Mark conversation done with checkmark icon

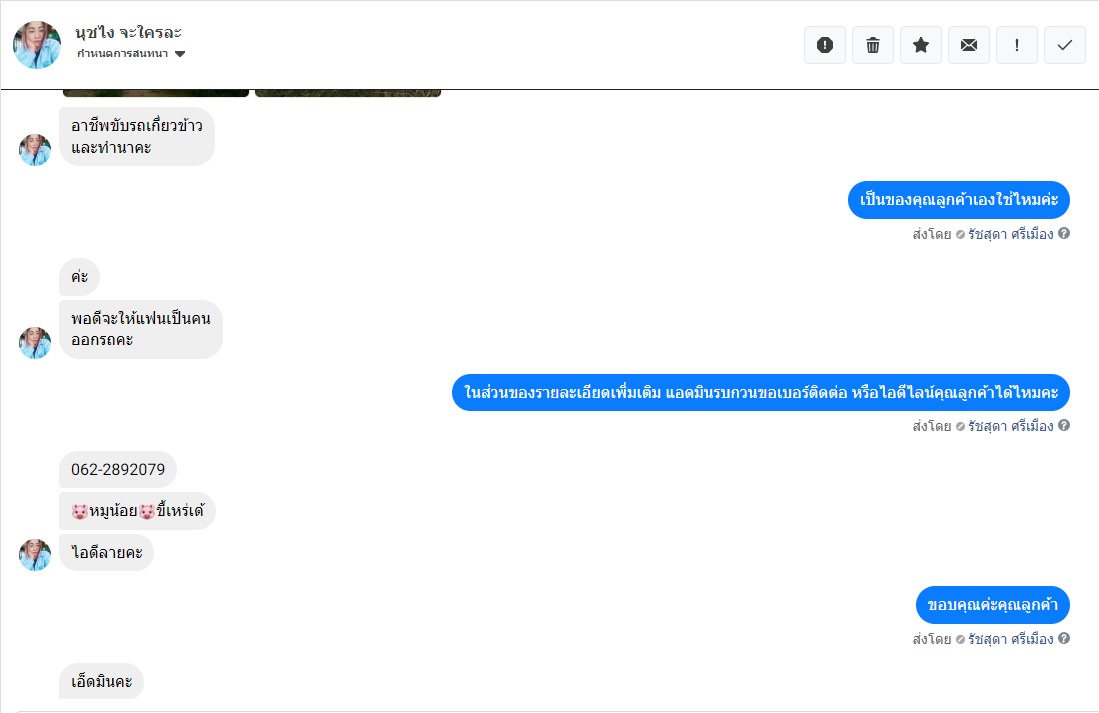point(1065,45)
